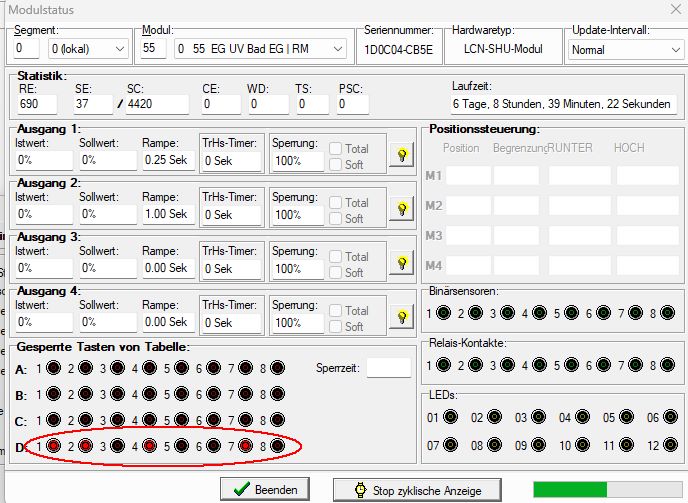Click LED indicator 12
The height and width of the screenshot is (503, 688).
[x=671, y=443]
